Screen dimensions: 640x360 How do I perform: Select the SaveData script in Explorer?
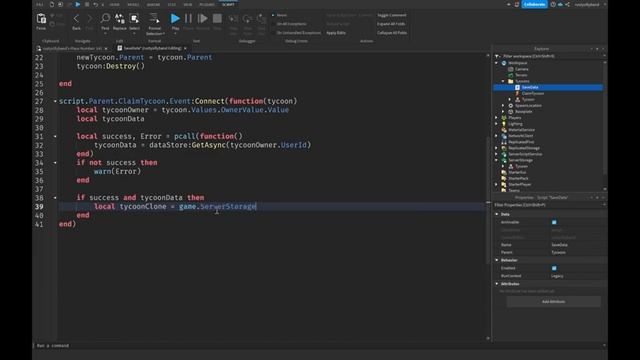(530, 87)
